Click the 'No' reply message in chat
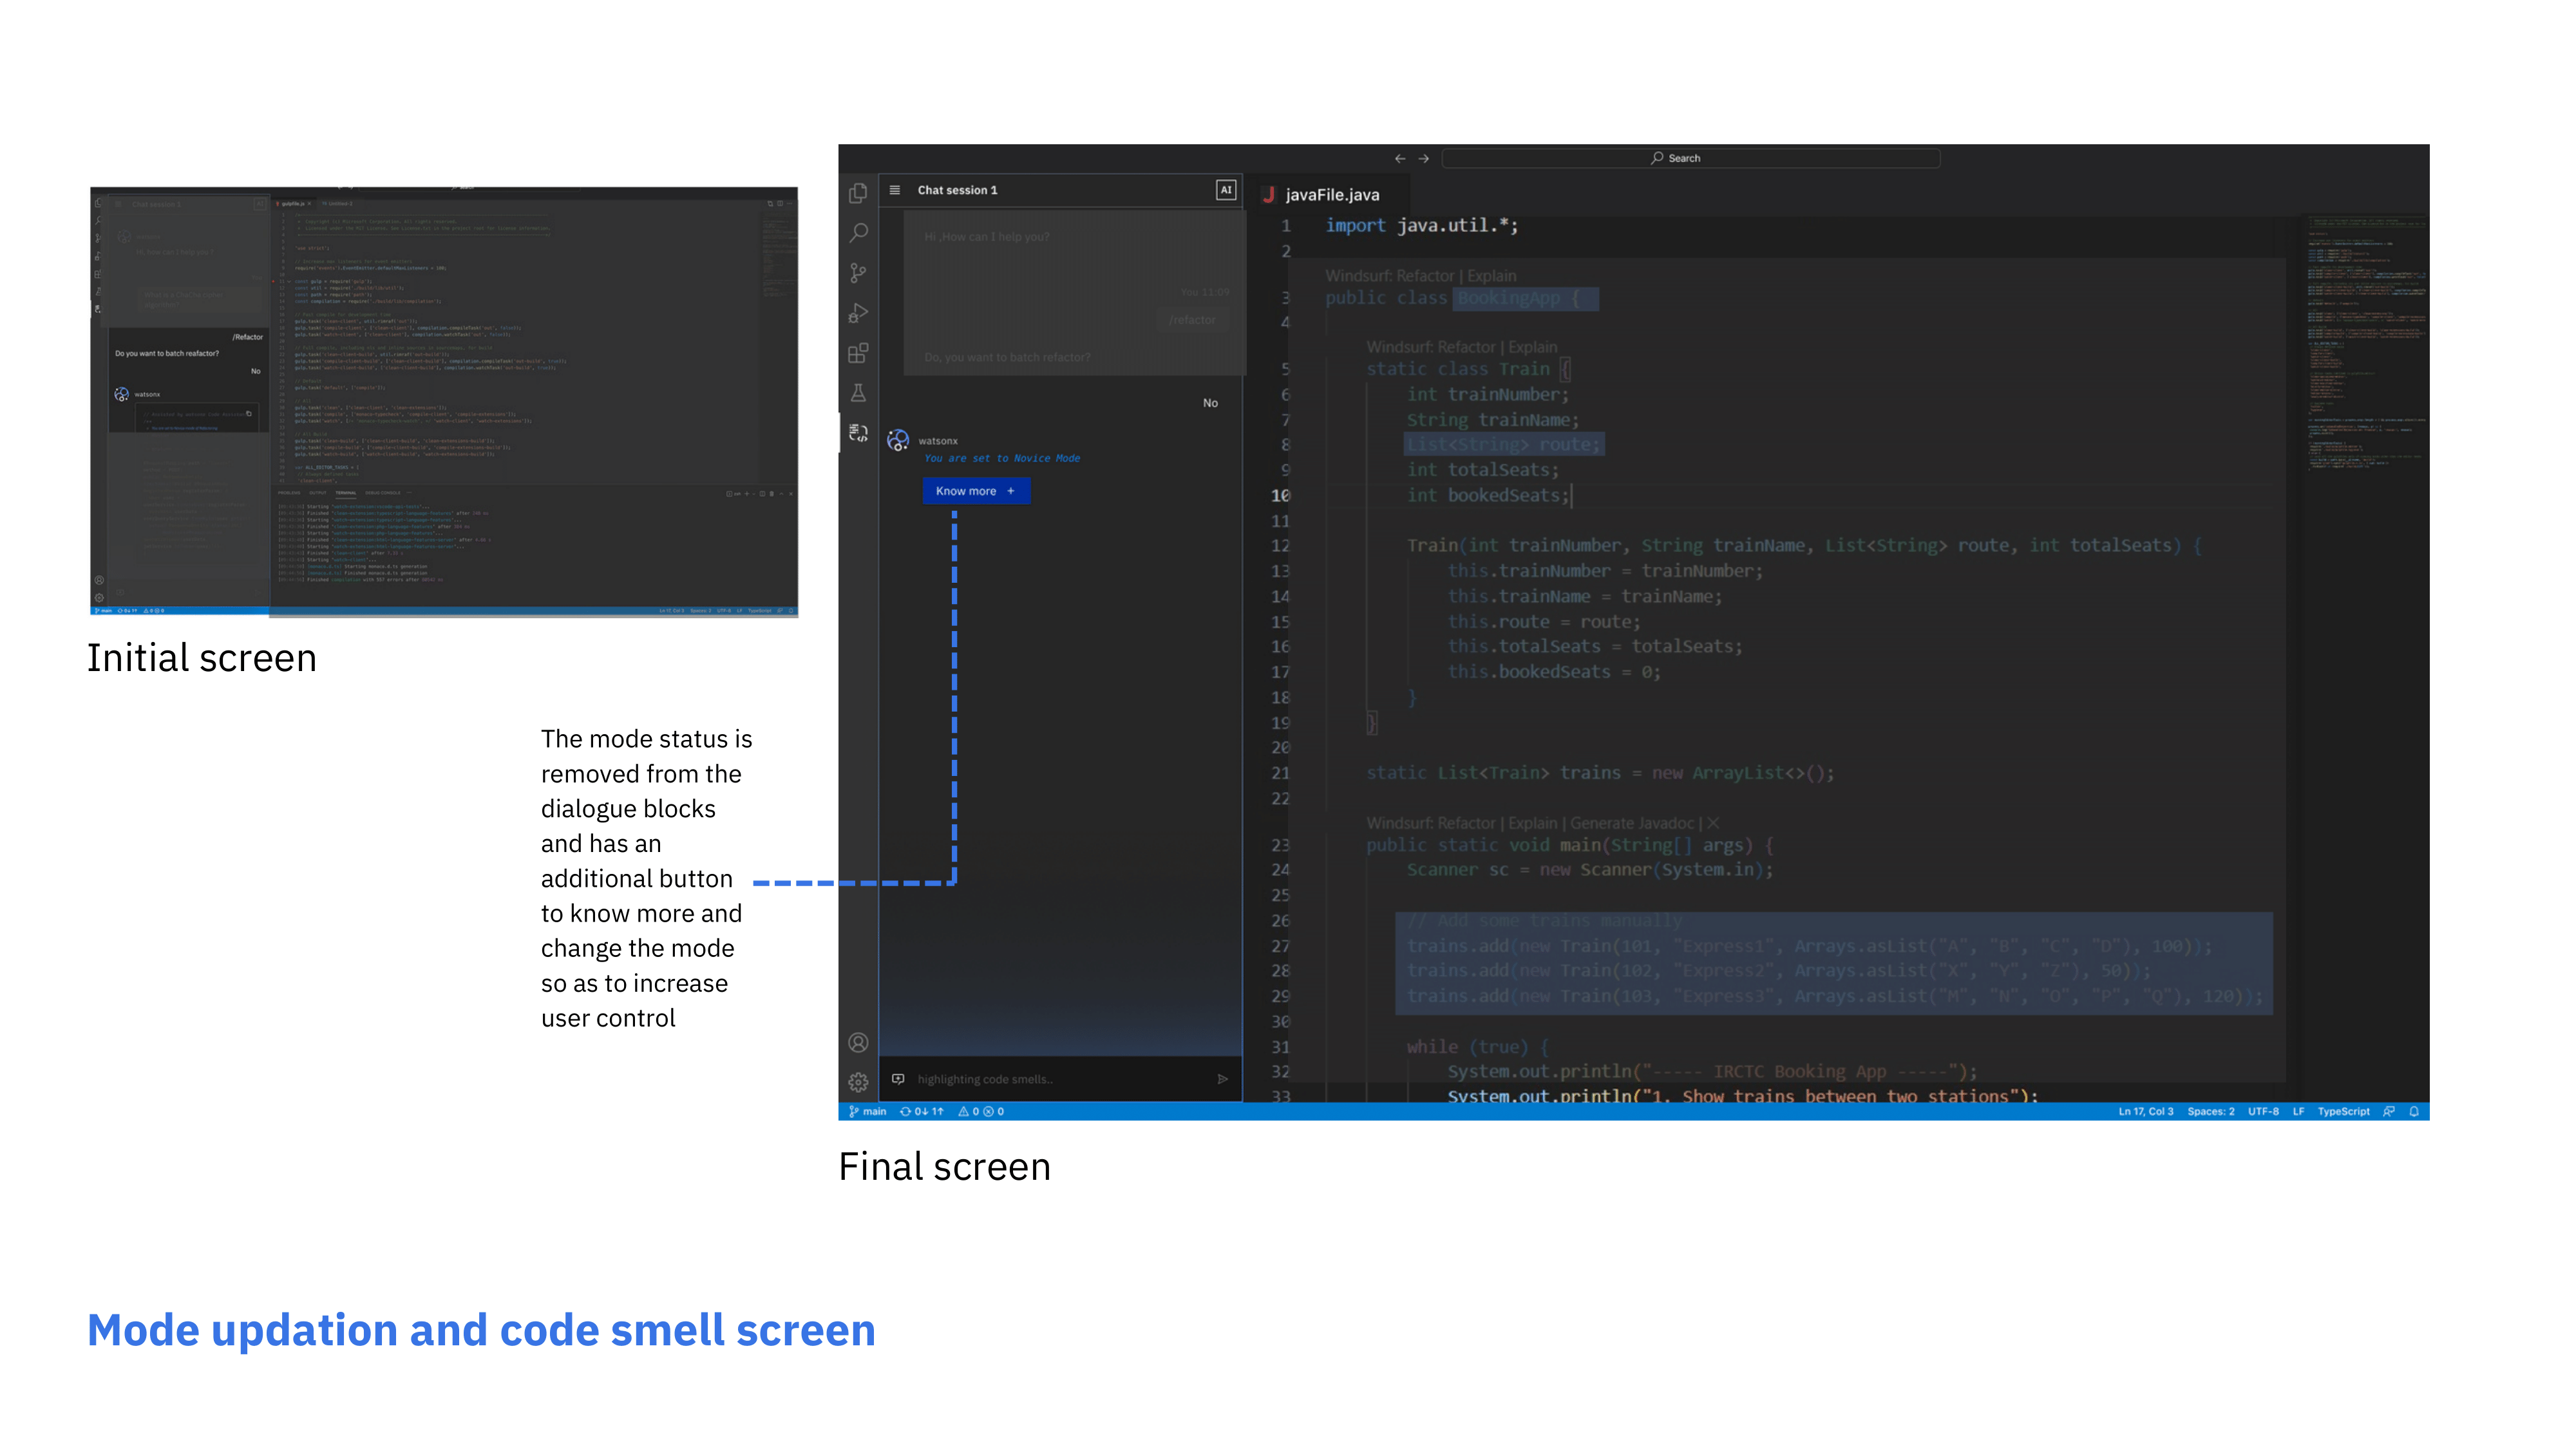2576x1449 pixels. [1210, 403]
